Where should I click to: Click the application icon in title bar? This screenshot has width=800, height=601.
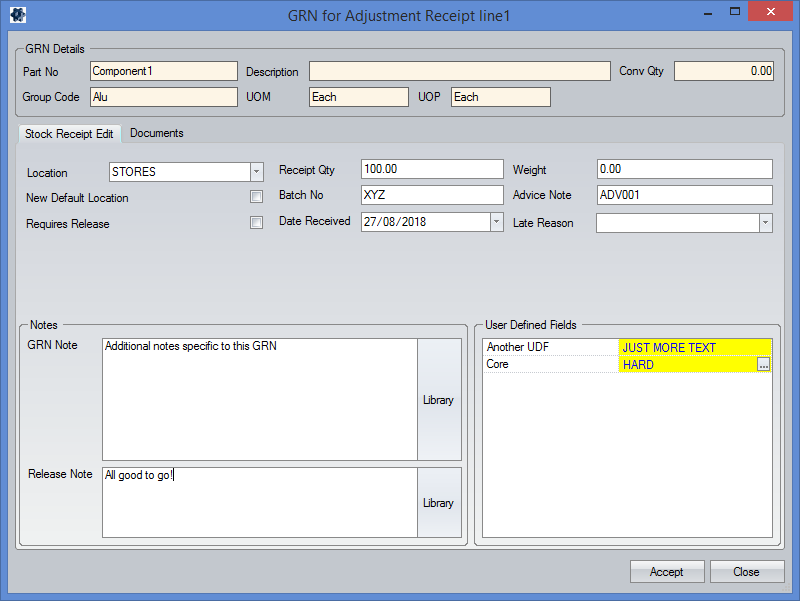pos(17,15)
